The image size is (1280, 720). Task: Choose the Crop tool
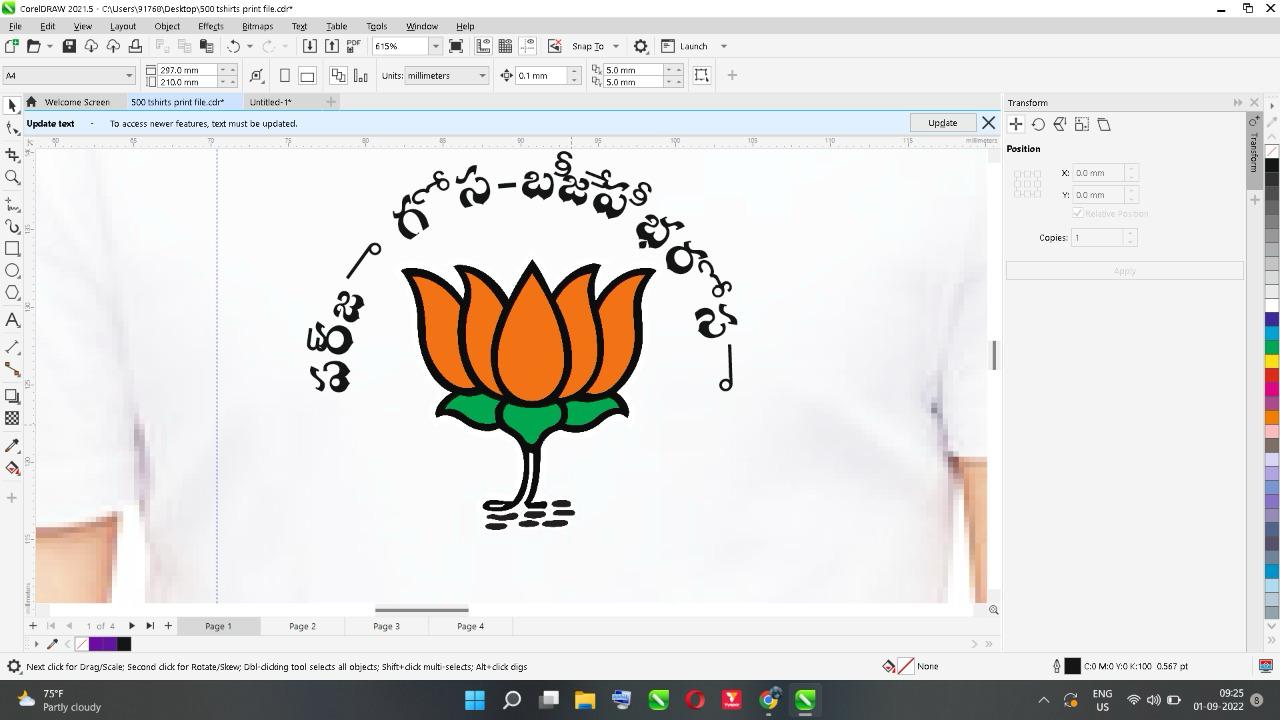(12, 155)
